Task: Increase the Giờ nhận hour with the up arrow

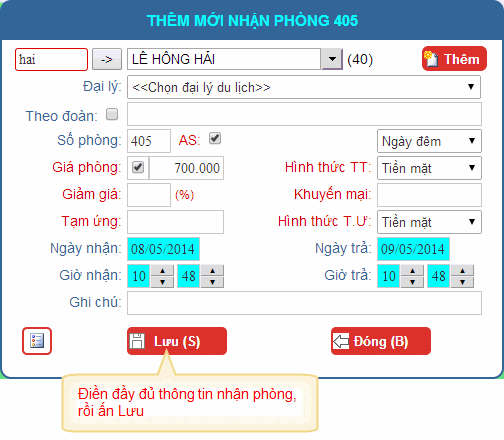Action: 162,270
